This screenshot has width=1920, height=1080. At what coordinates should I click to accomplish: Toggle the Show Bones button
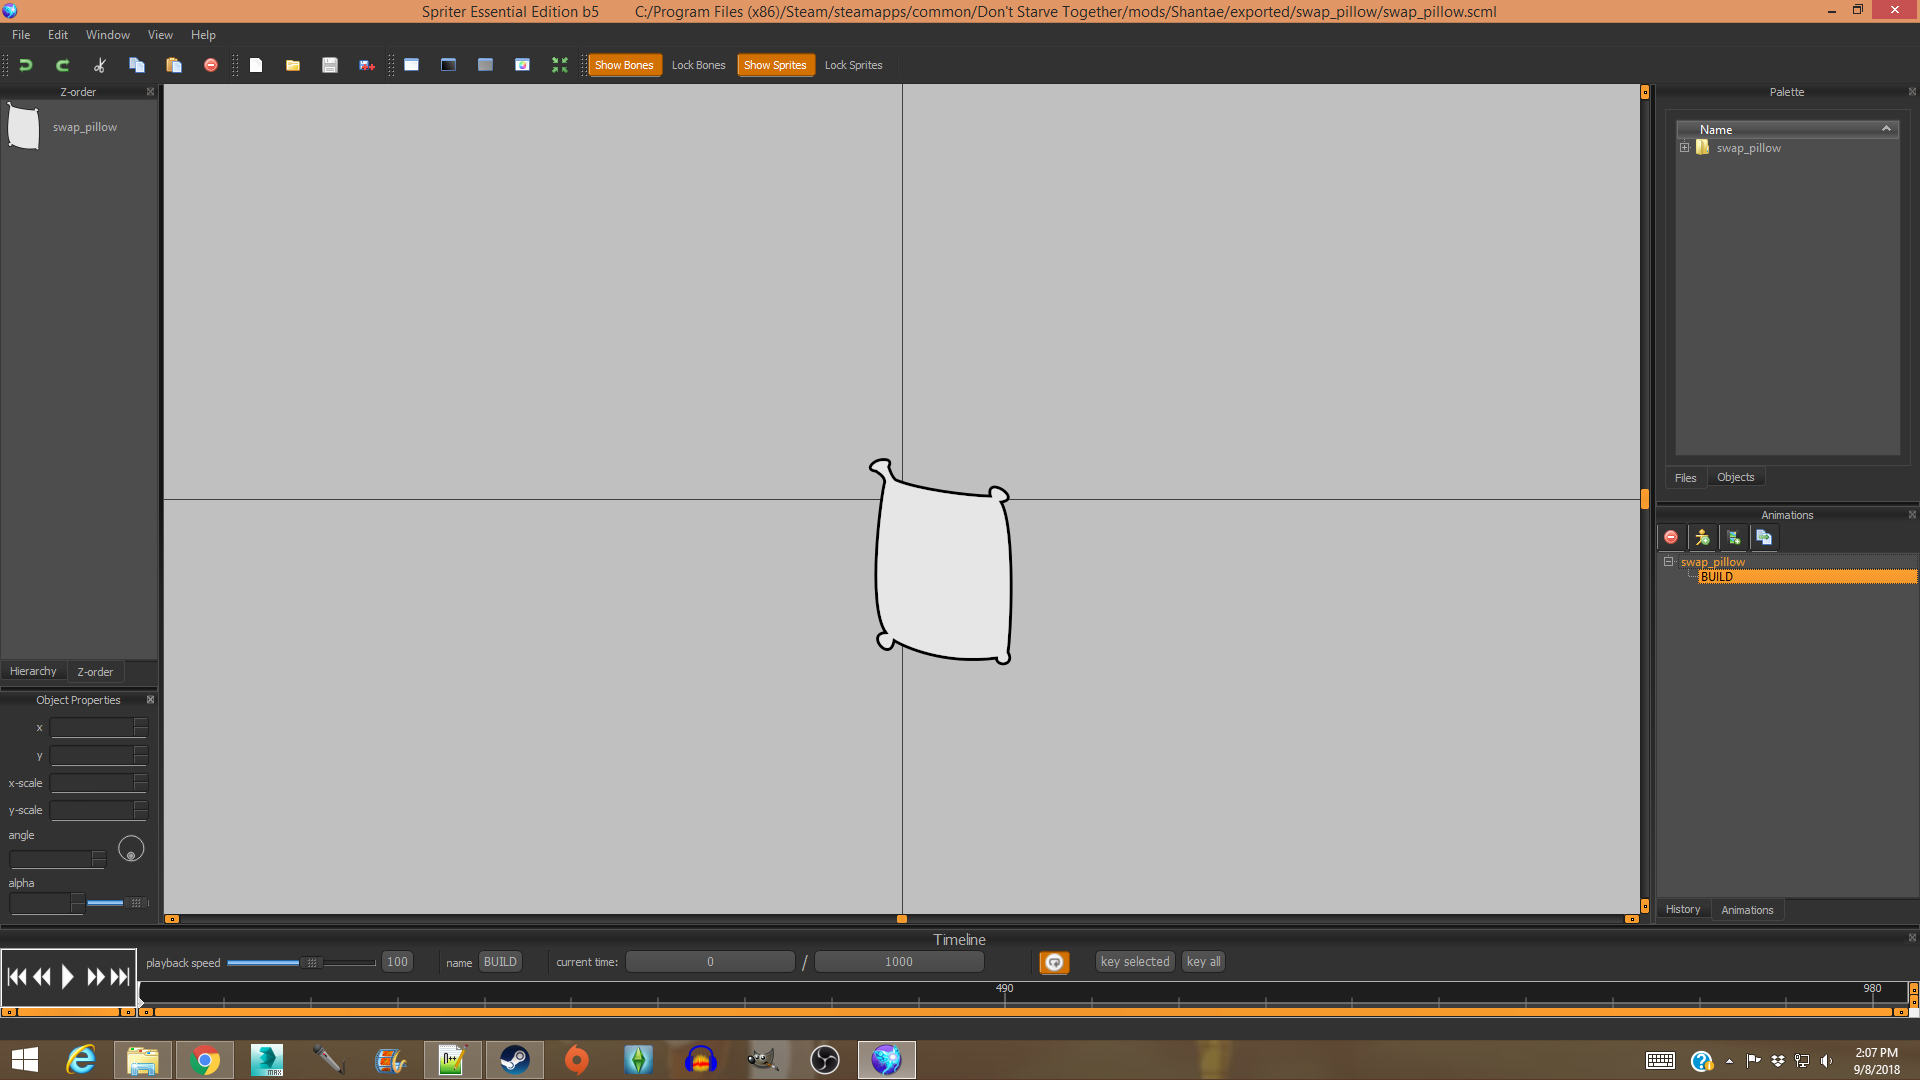coord(624,65)
